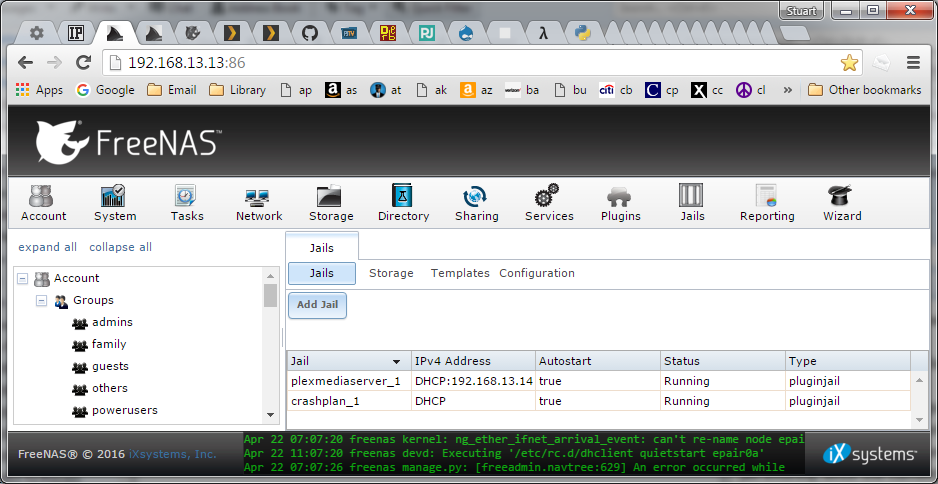This screenshot has height=484, width=938.
Task: Open the Plugins toolbar icon
Action: point(620,203)
